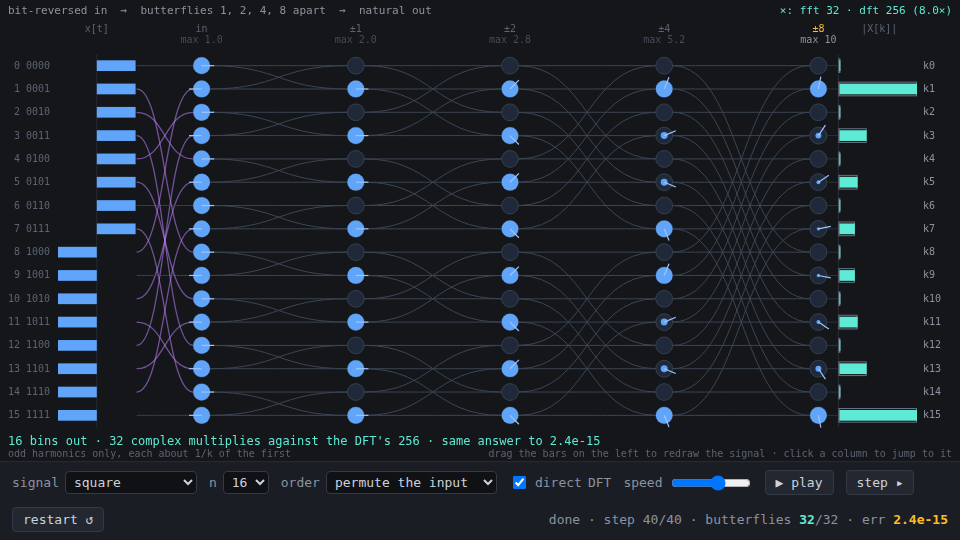The height and width of the screenshot is (540, 960).
Task: Click the ±8 column node on row 13
Action: [x=819, y=369]
